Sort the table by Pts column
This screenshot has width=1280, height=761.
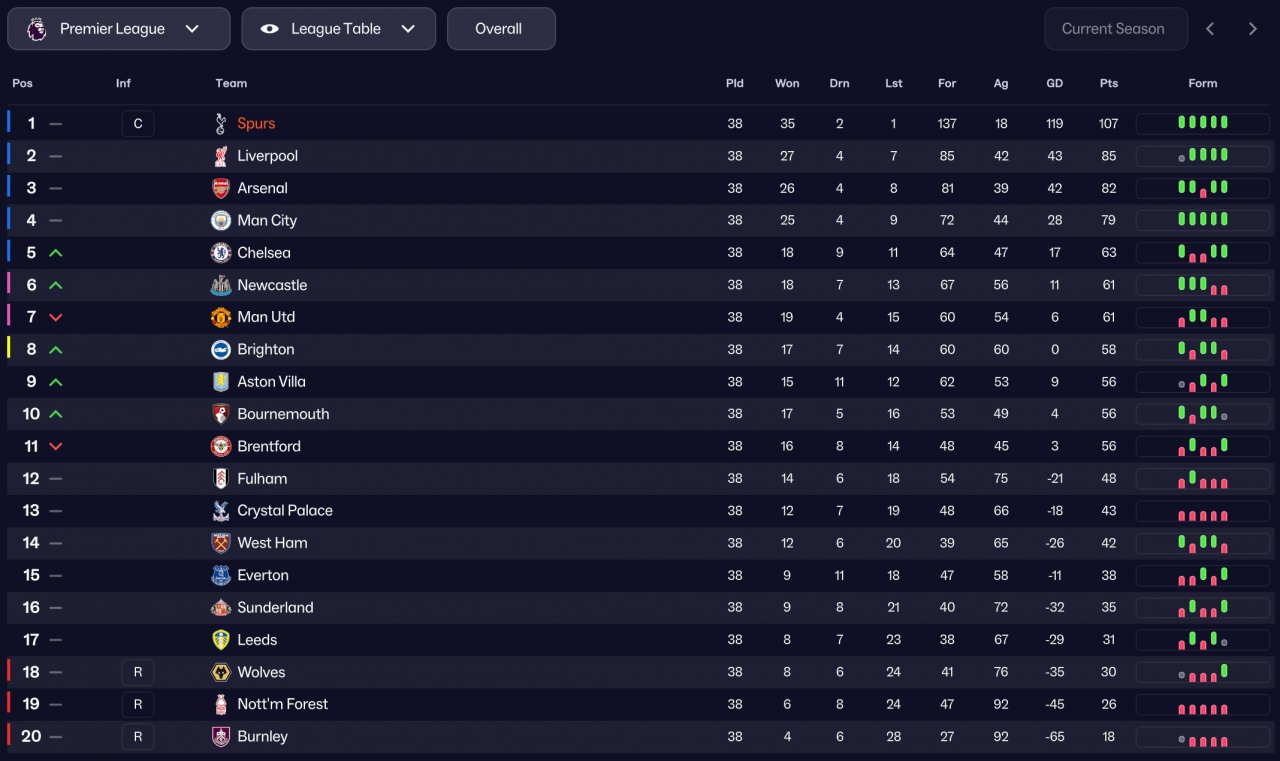coord(1108,83)
